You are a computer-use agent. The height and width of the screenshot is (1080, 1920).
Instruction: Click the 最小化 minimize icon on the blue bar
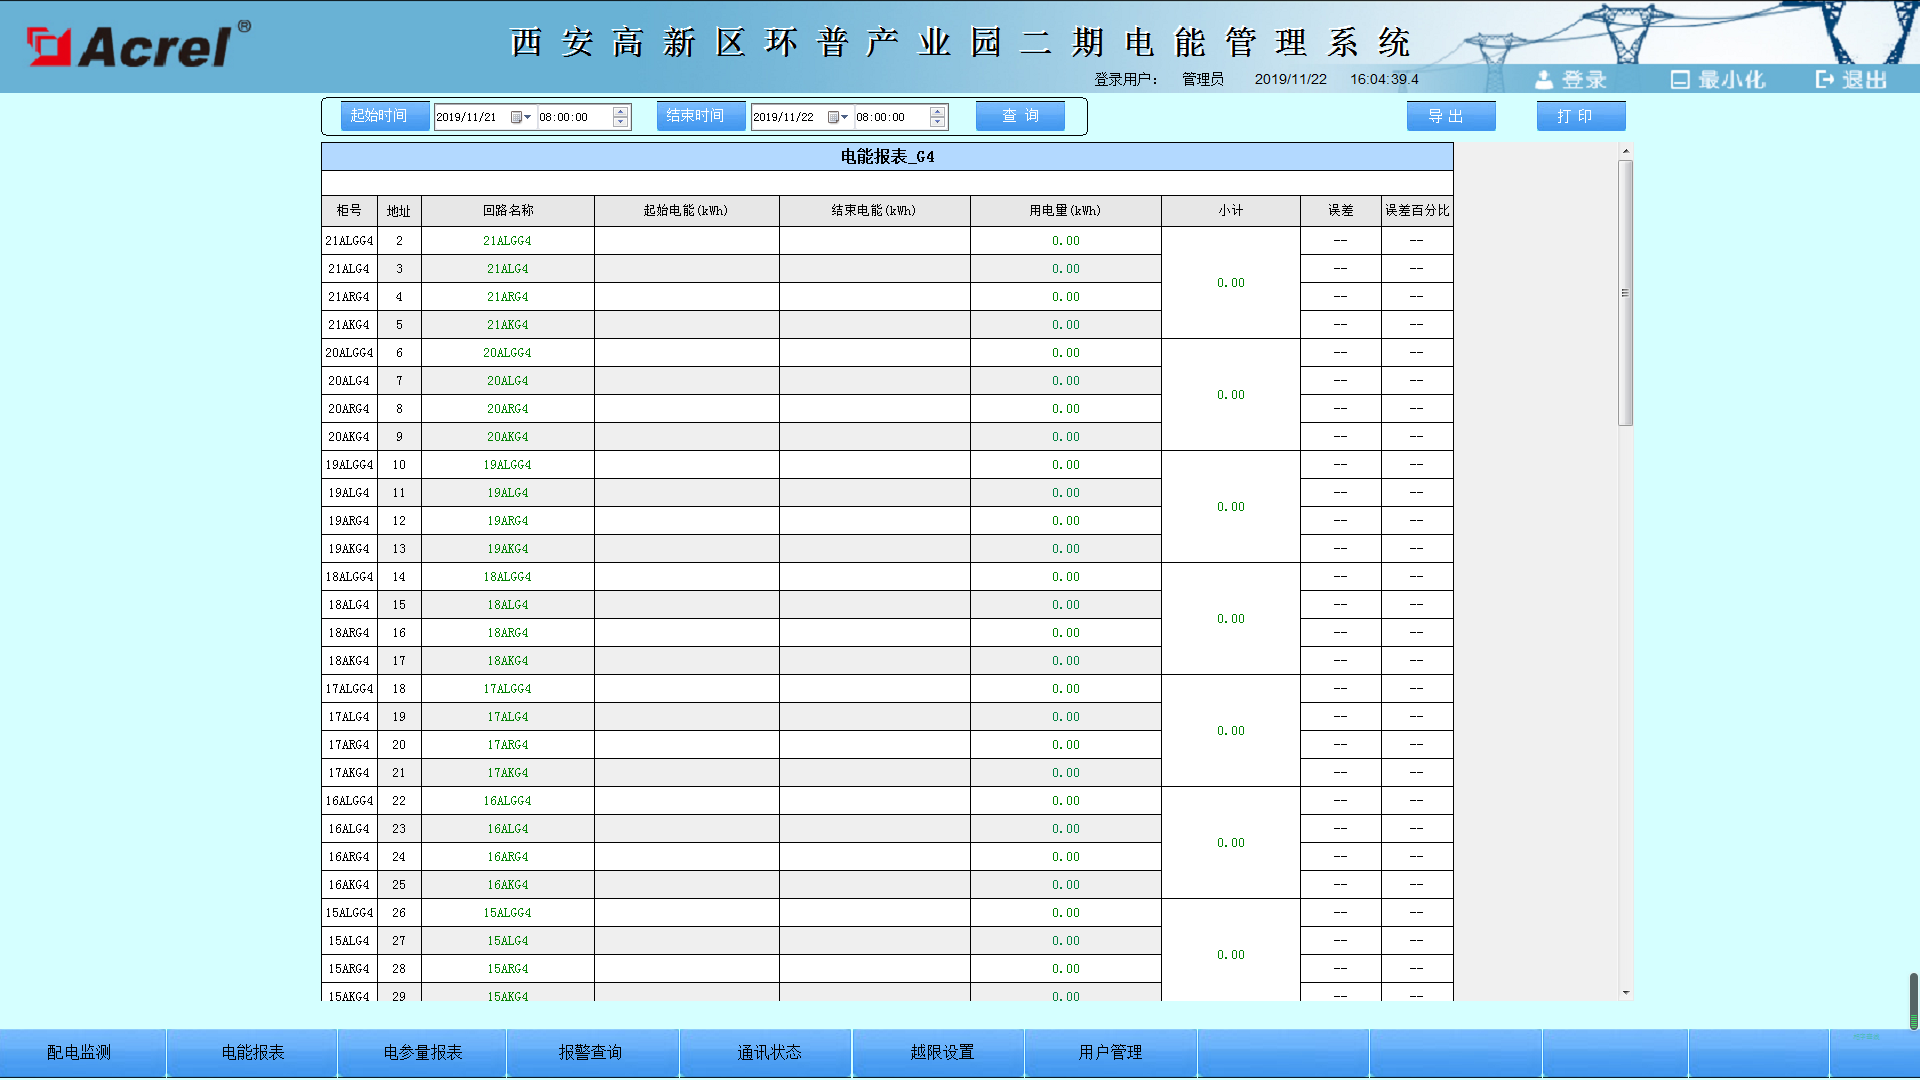[1680, 80]
